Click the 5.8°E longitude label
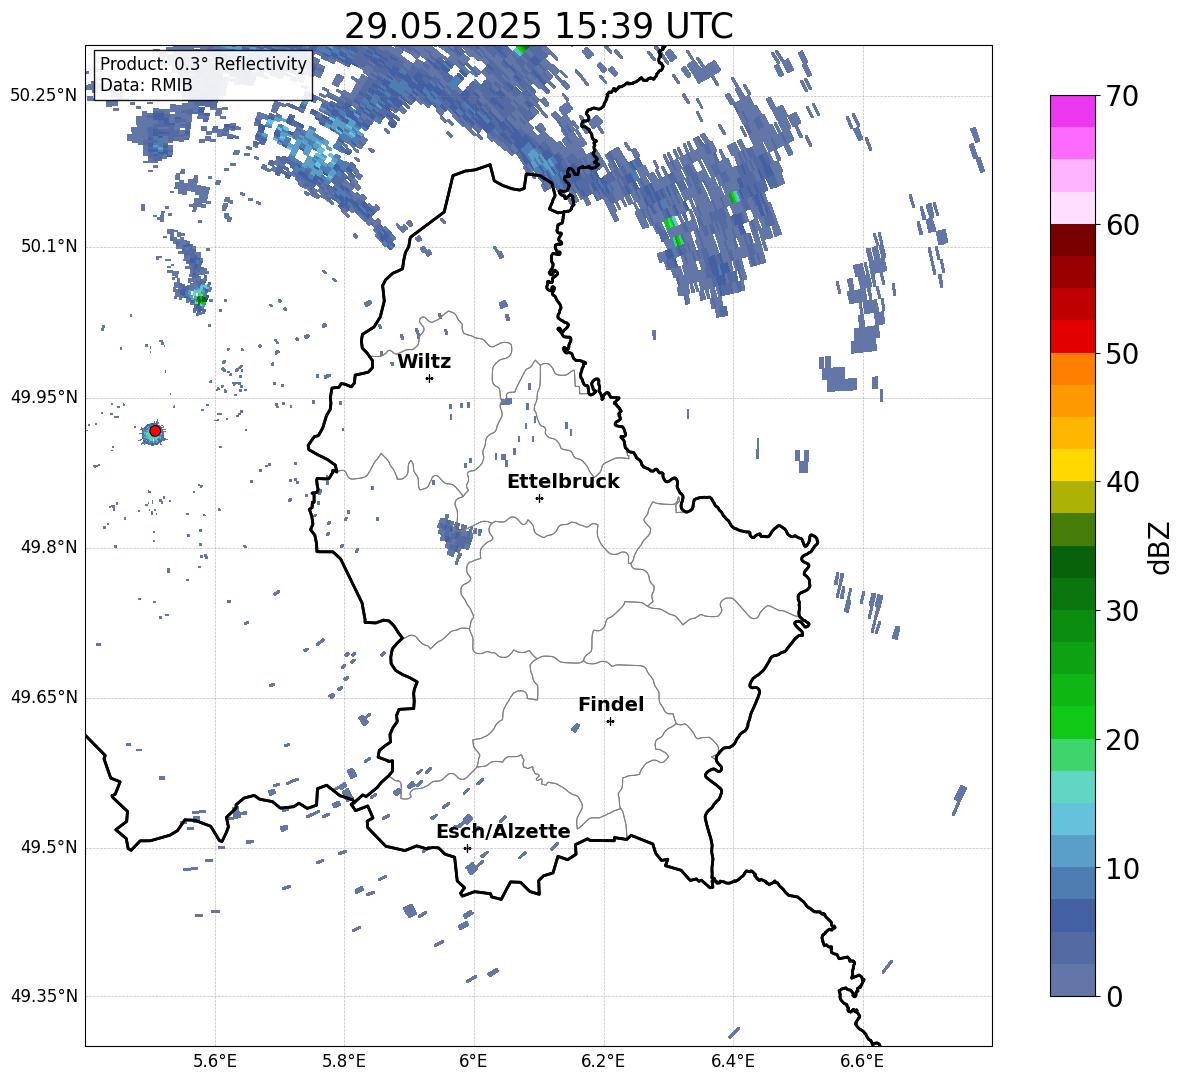This screenshot has height=1081, width=1184. coord(344,1061)
